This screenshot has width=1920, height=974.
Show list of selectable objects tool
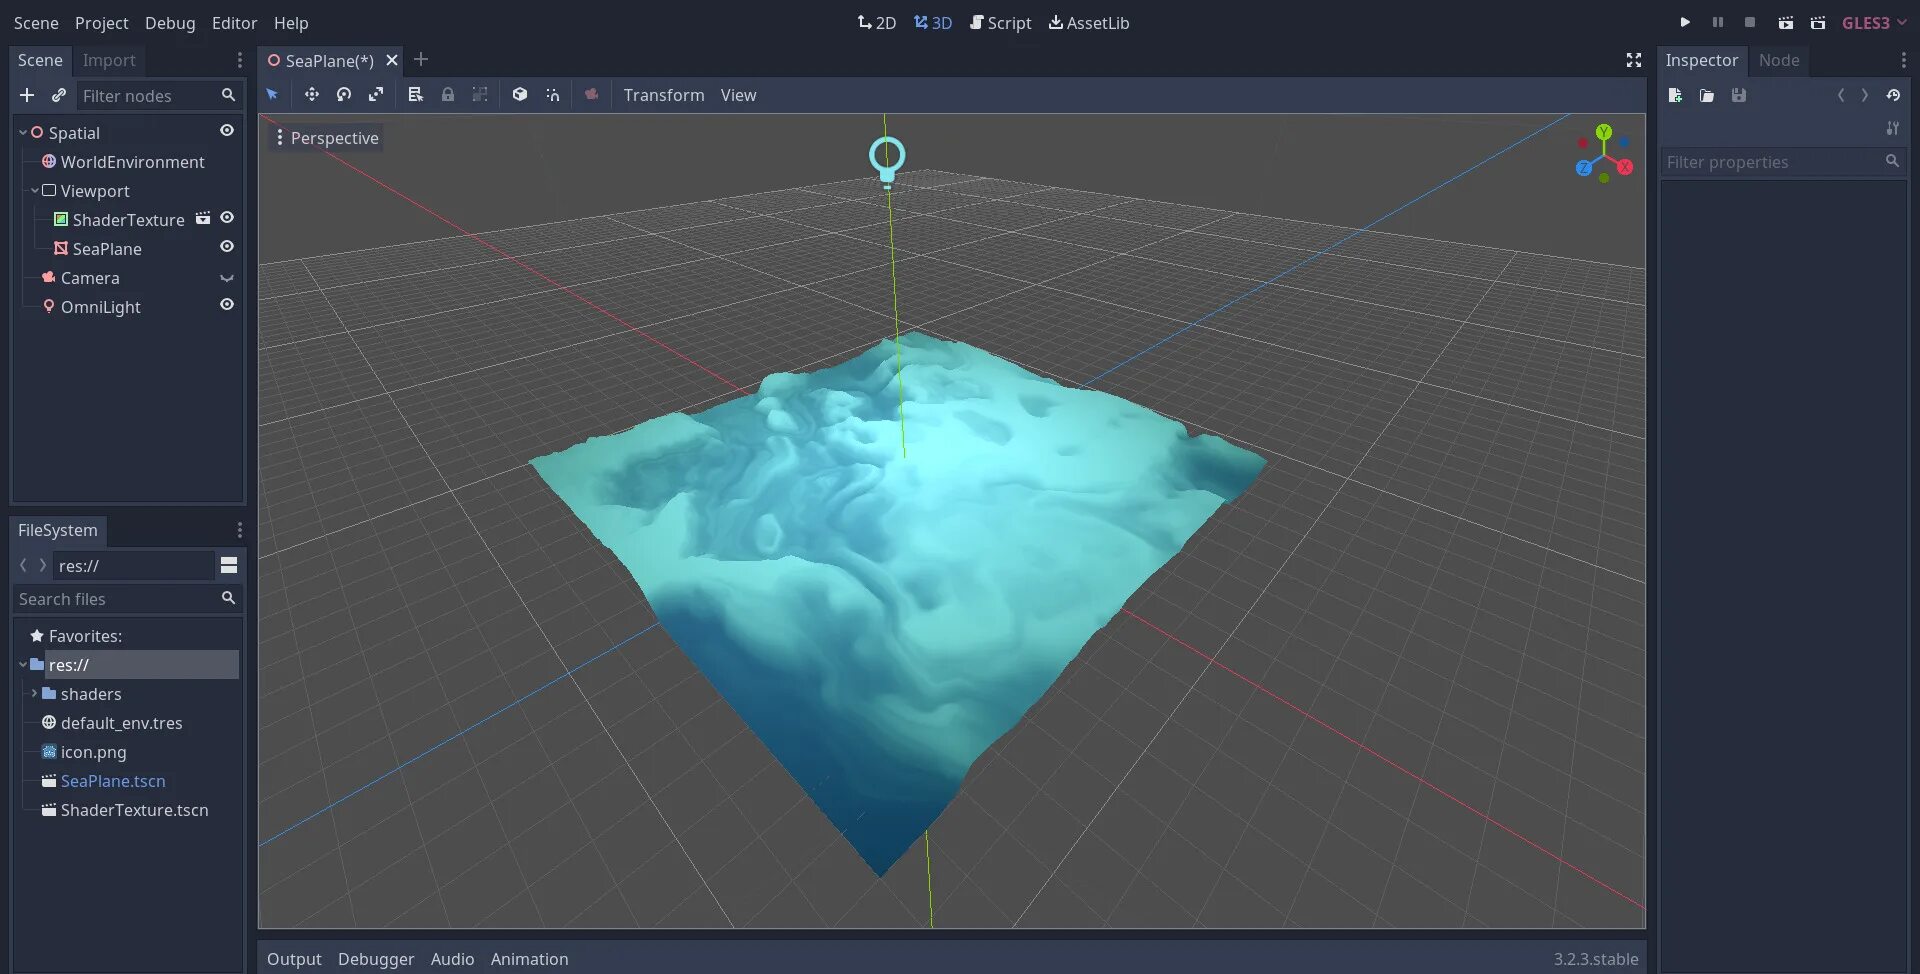[x=416, y=94]
